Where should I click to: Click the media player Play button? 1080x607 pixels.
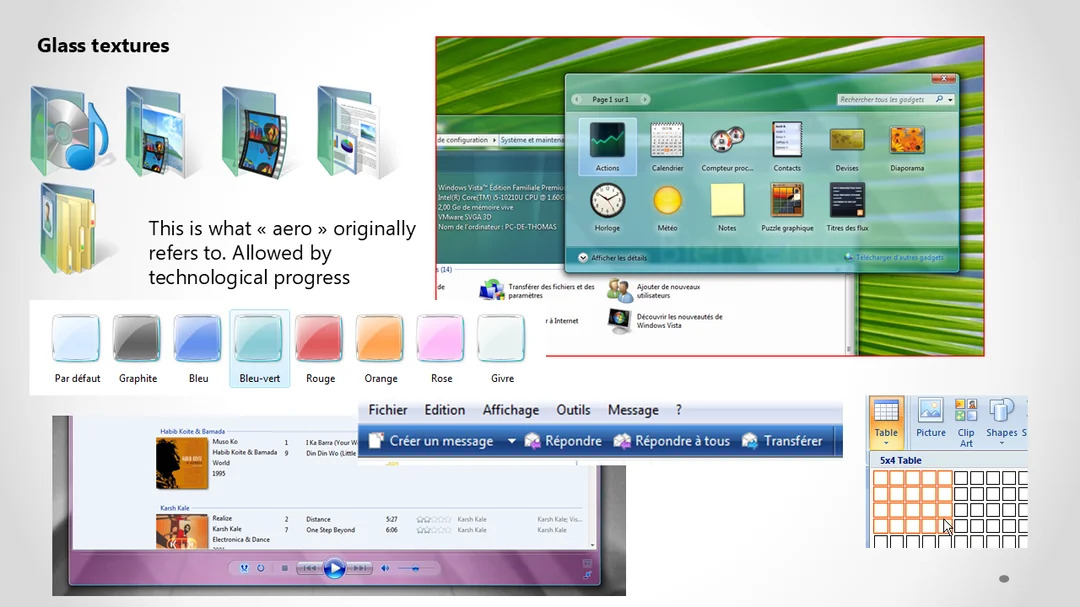click(x=334, y=568)
